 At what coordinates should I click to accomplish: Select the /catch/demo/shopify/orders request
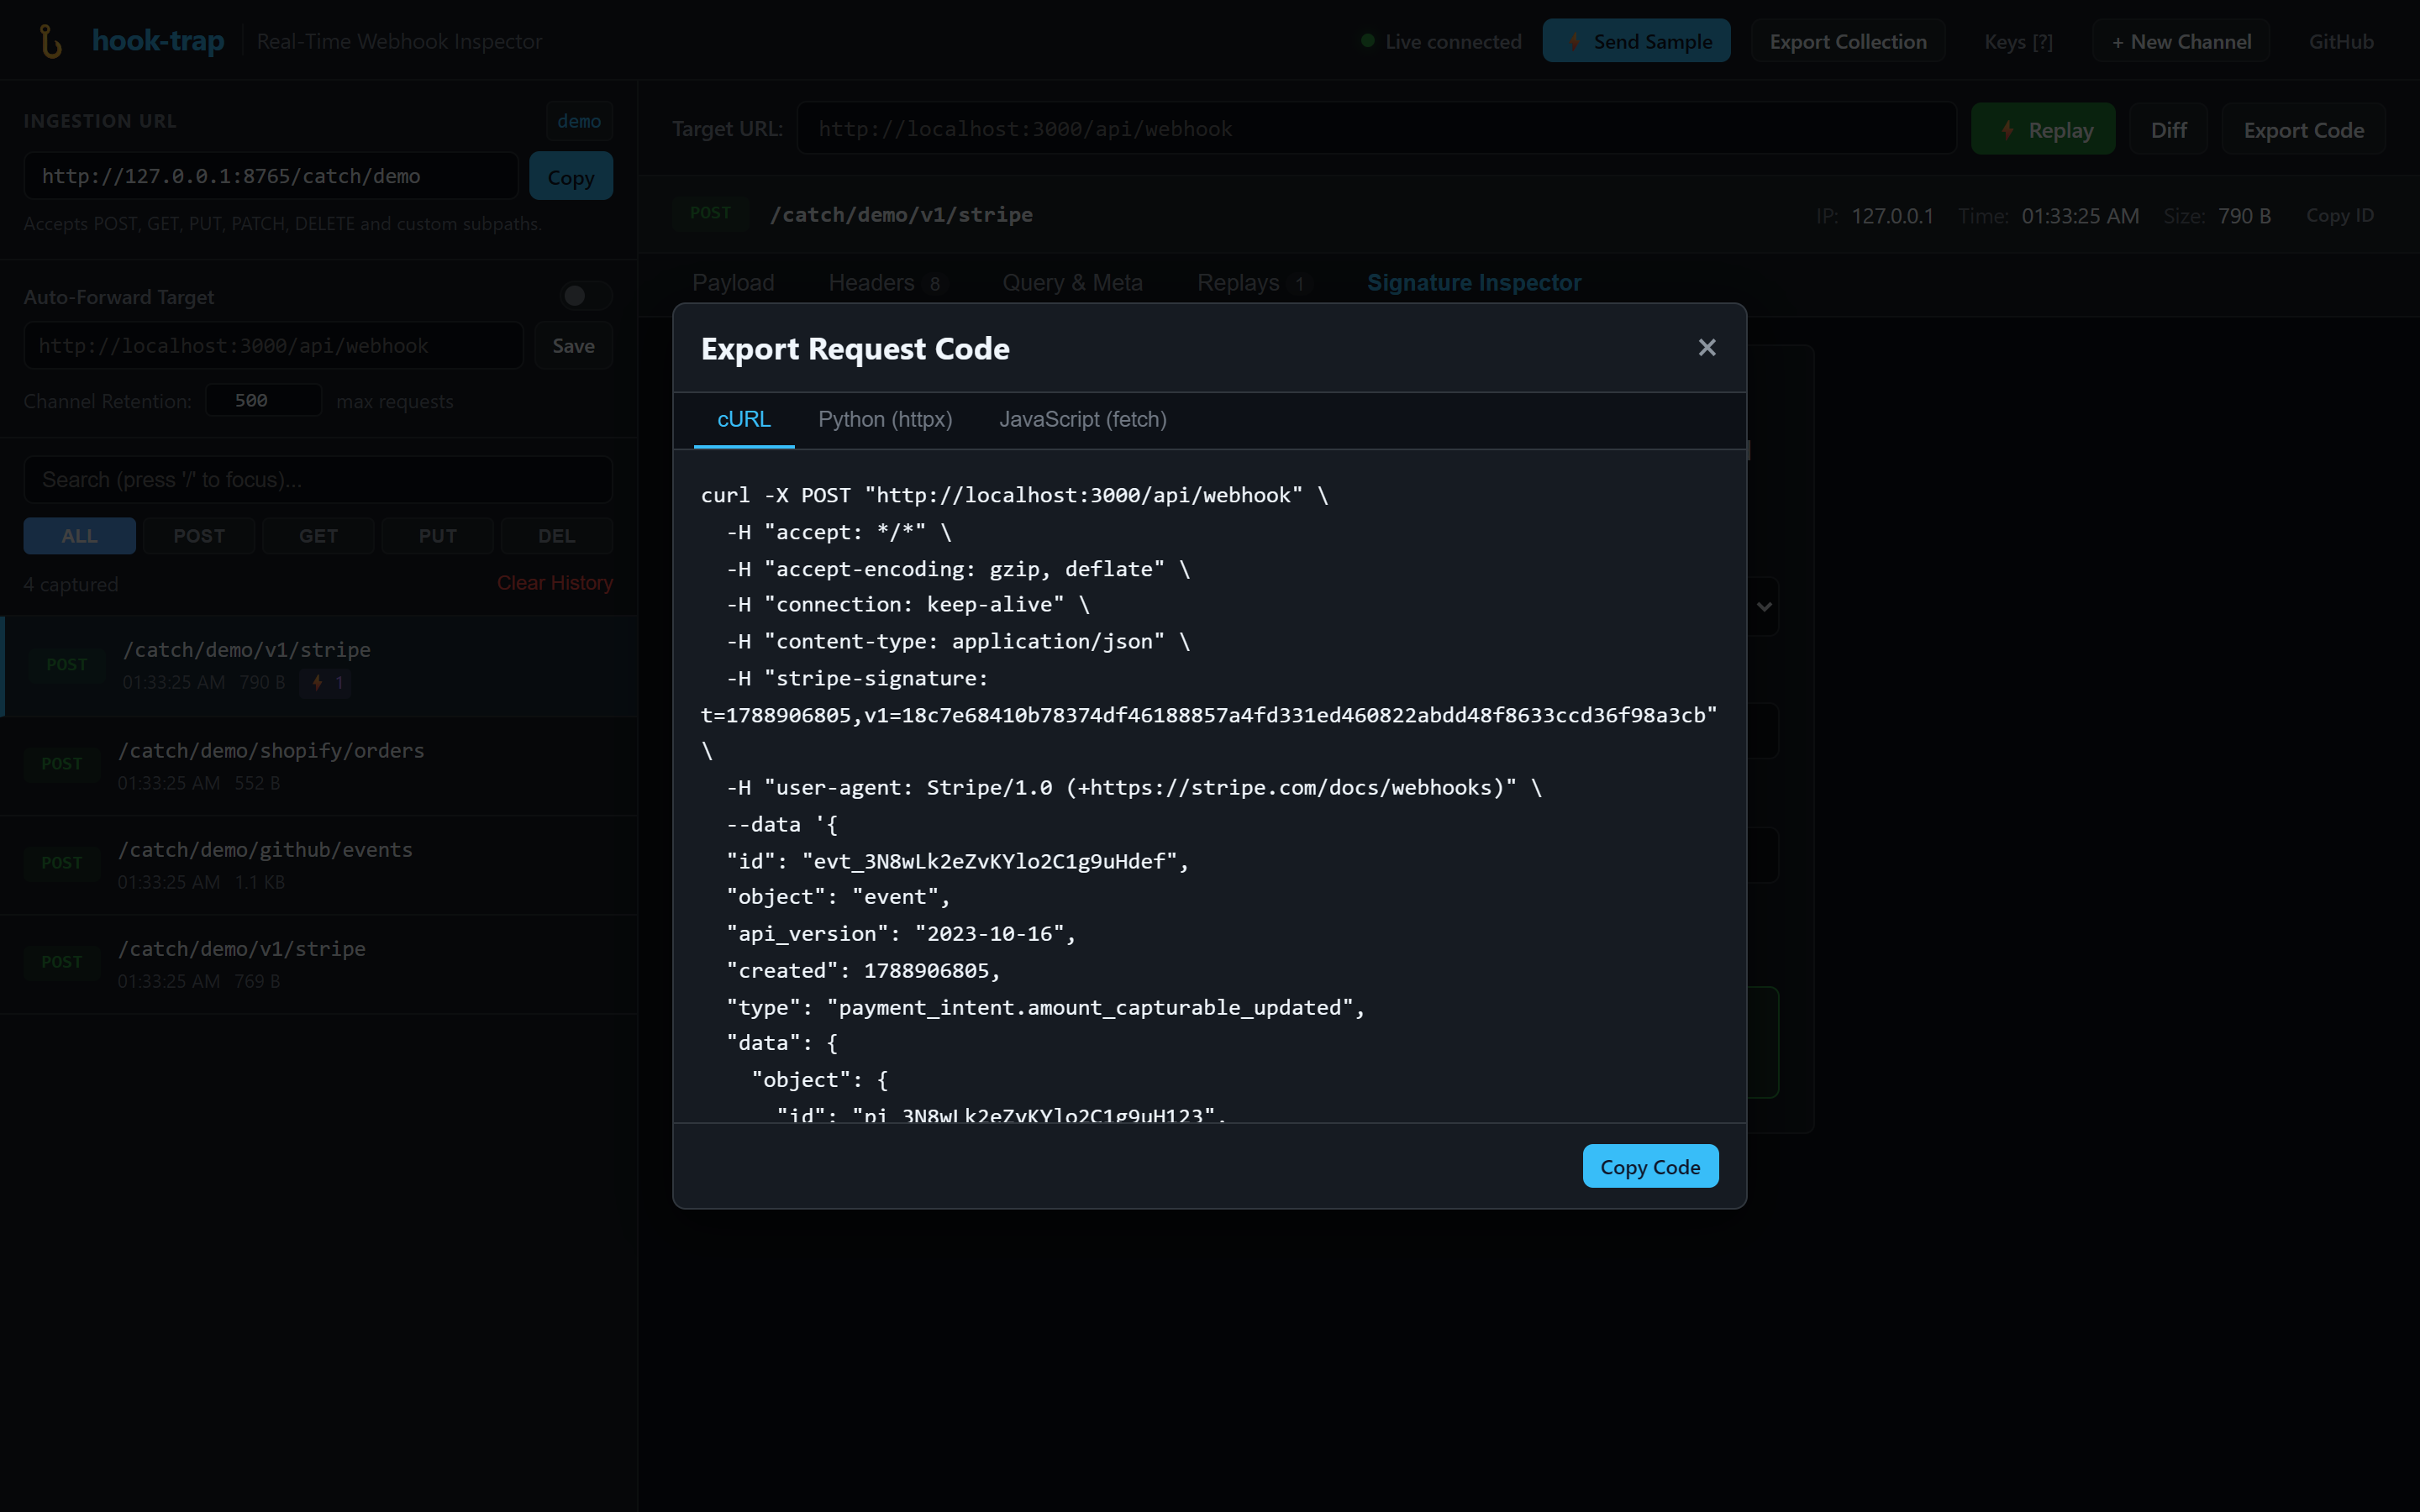[x=319, y=766]
